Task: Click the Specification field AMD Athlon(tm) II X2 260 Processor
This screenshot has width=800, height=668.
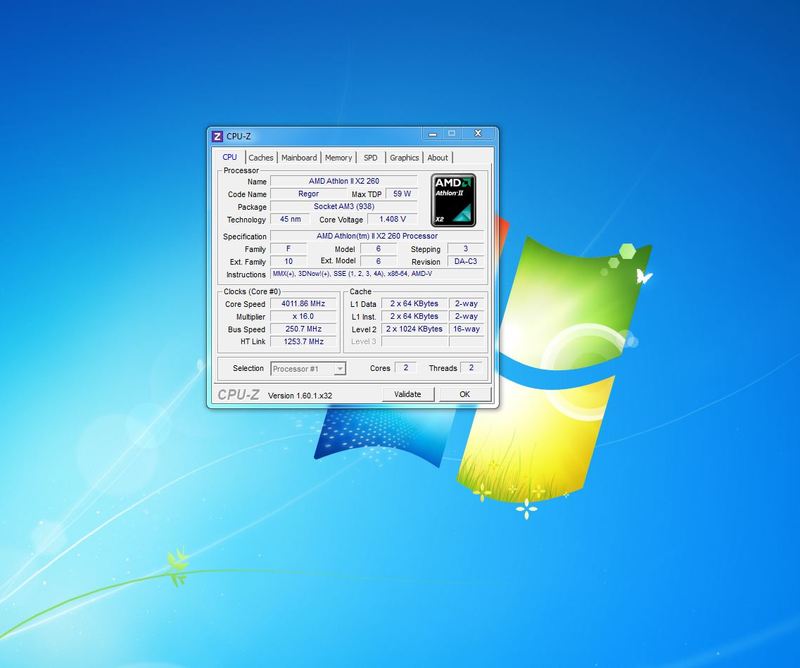Action: pyautogui.click(x=377, y=236)
